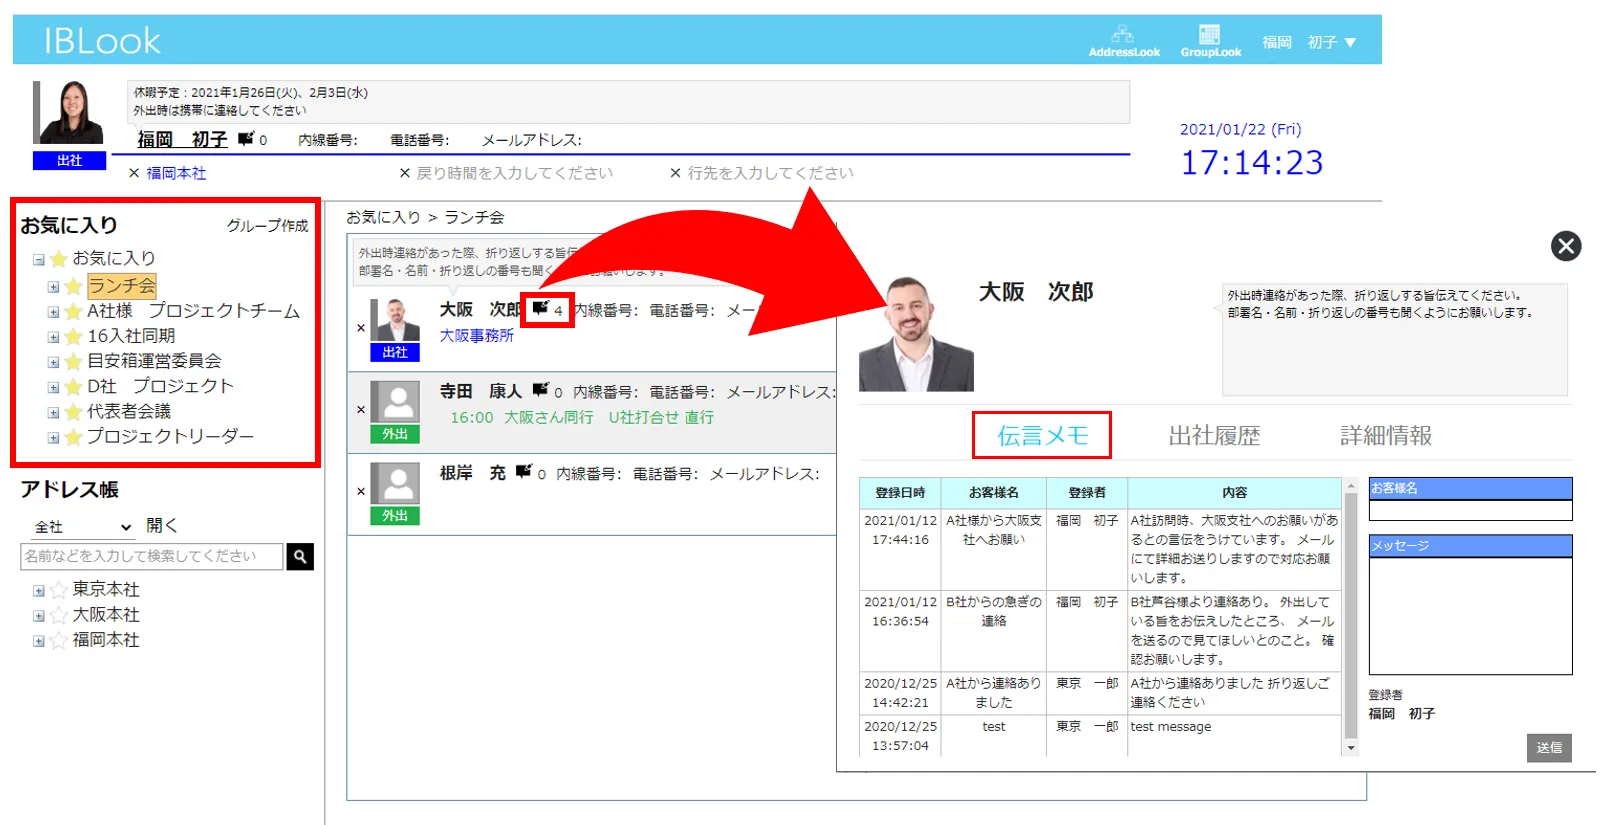Switch to the 出社履歴 tab
Screen dimensions: 1622x825
tap(1214, 436)
